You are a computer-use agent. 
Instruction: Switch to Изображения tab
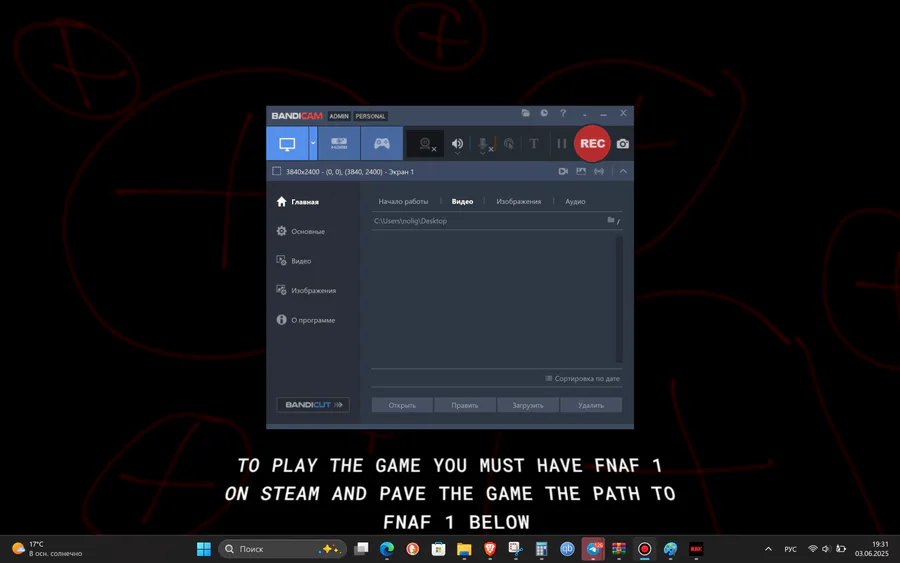click(518, 201)
